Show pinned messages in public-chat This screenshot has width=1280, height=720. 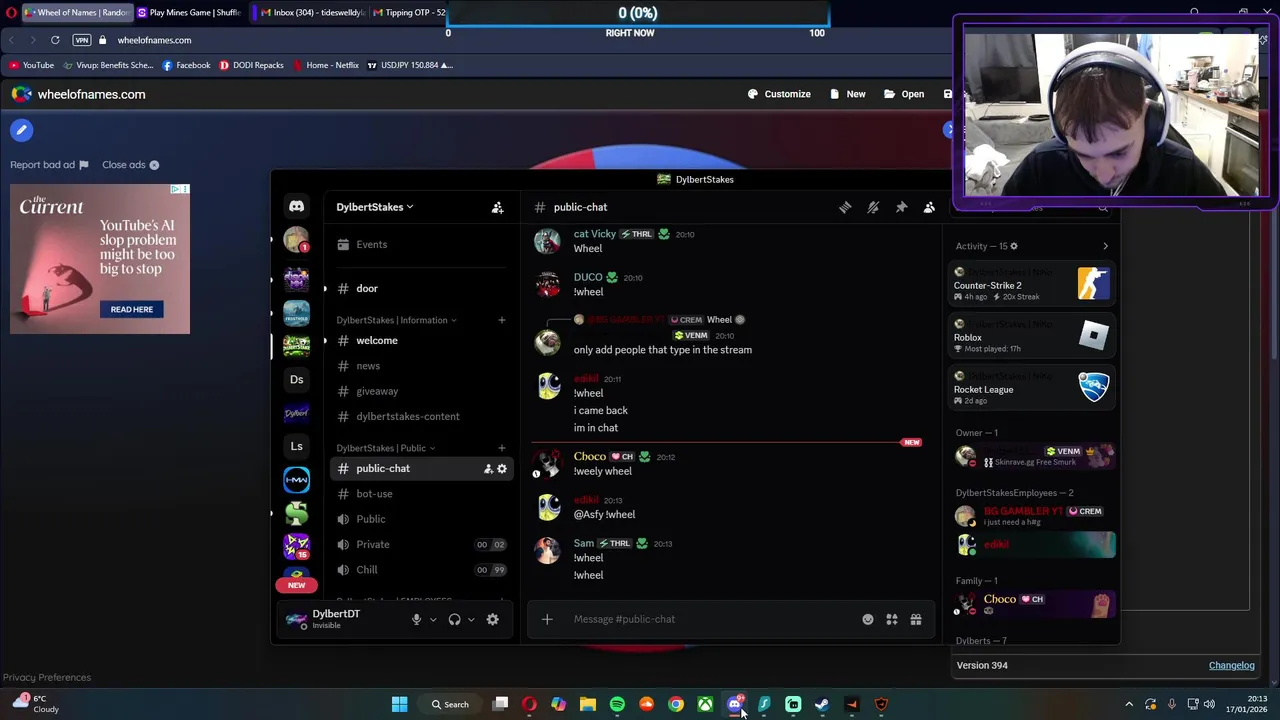pos(901,207)
